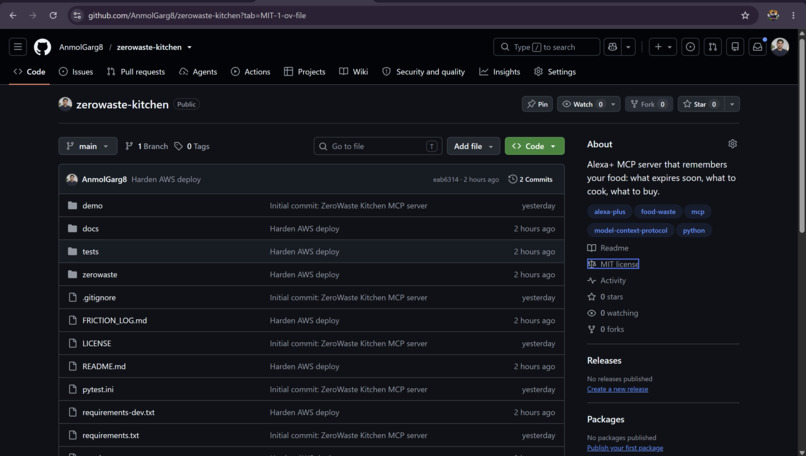The height and width of the screenshot is (456, 806).
Task: Open the notifications inbox icon
Action: 758,47
